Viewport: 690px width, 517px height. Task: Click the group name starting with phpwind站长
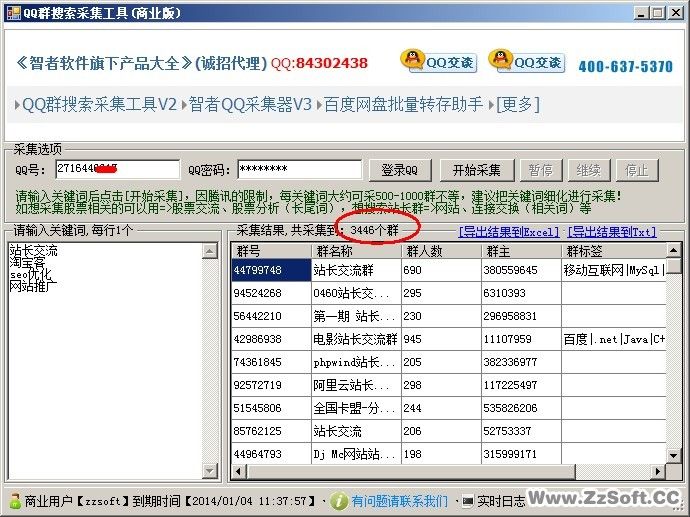click(356, 362)
